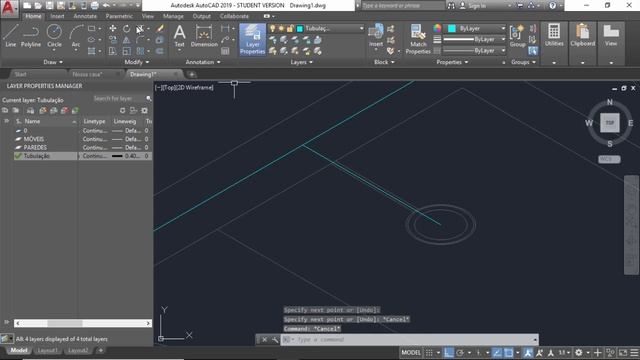640x360 pixels.
Task: Click the new drawing tab plus button
Action: click(x=191, y=74)
